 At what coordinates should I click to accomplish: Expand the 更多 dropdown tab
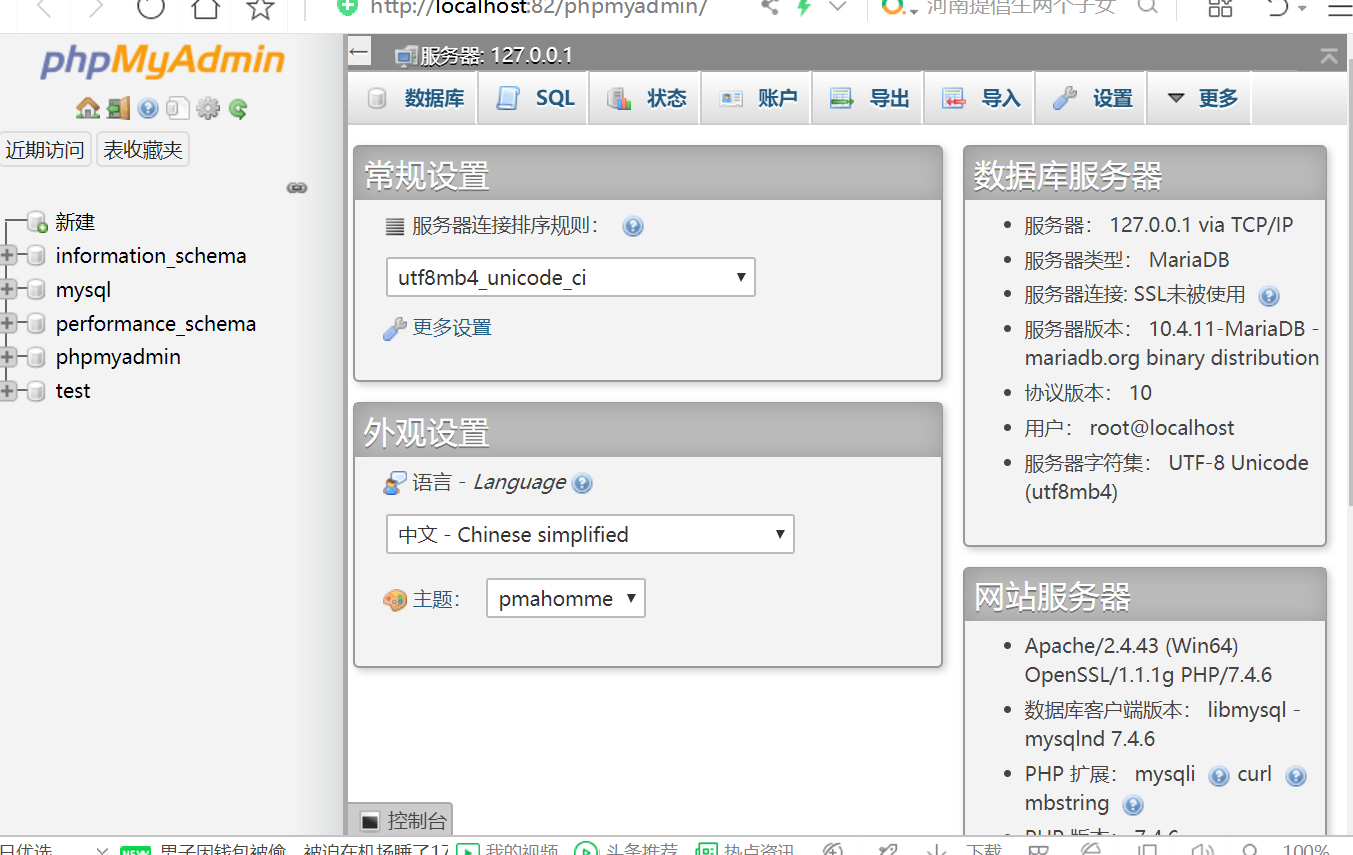click(x=1201, y=98)
